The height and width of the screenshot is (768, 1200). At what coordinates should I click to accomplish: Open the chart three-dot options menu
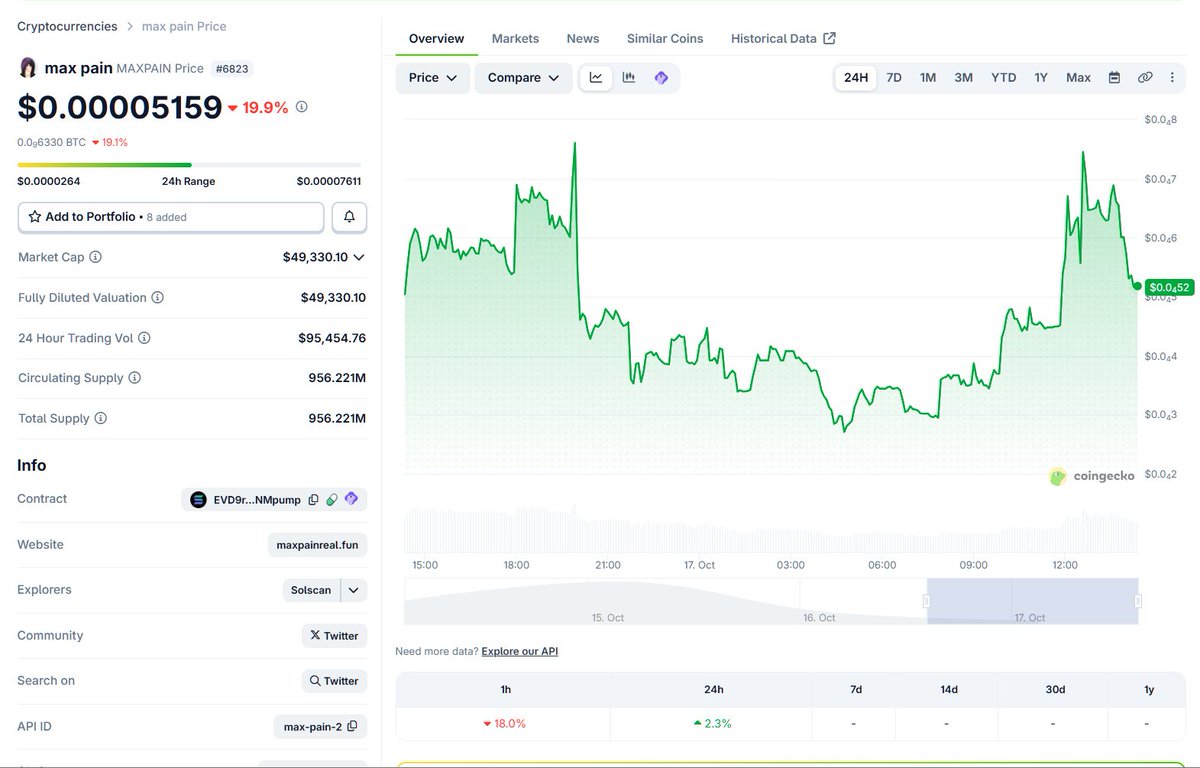(1172, 78)
